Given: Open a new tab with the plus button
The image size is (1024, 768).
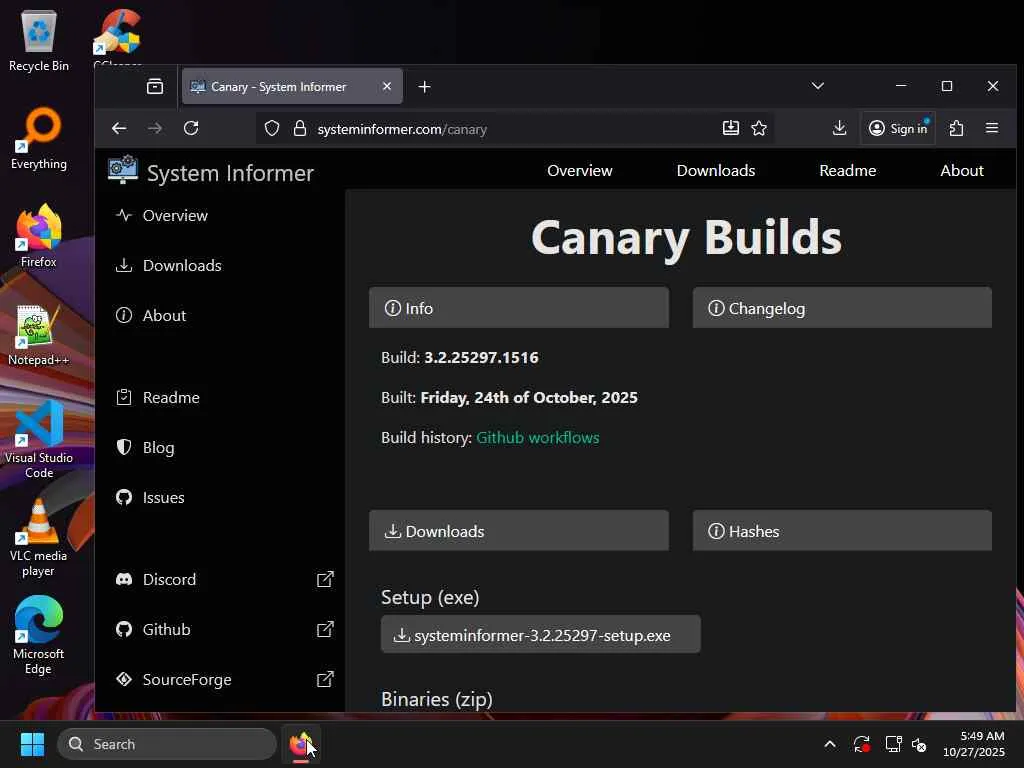Looking at the screenshot, I should 424,87.
